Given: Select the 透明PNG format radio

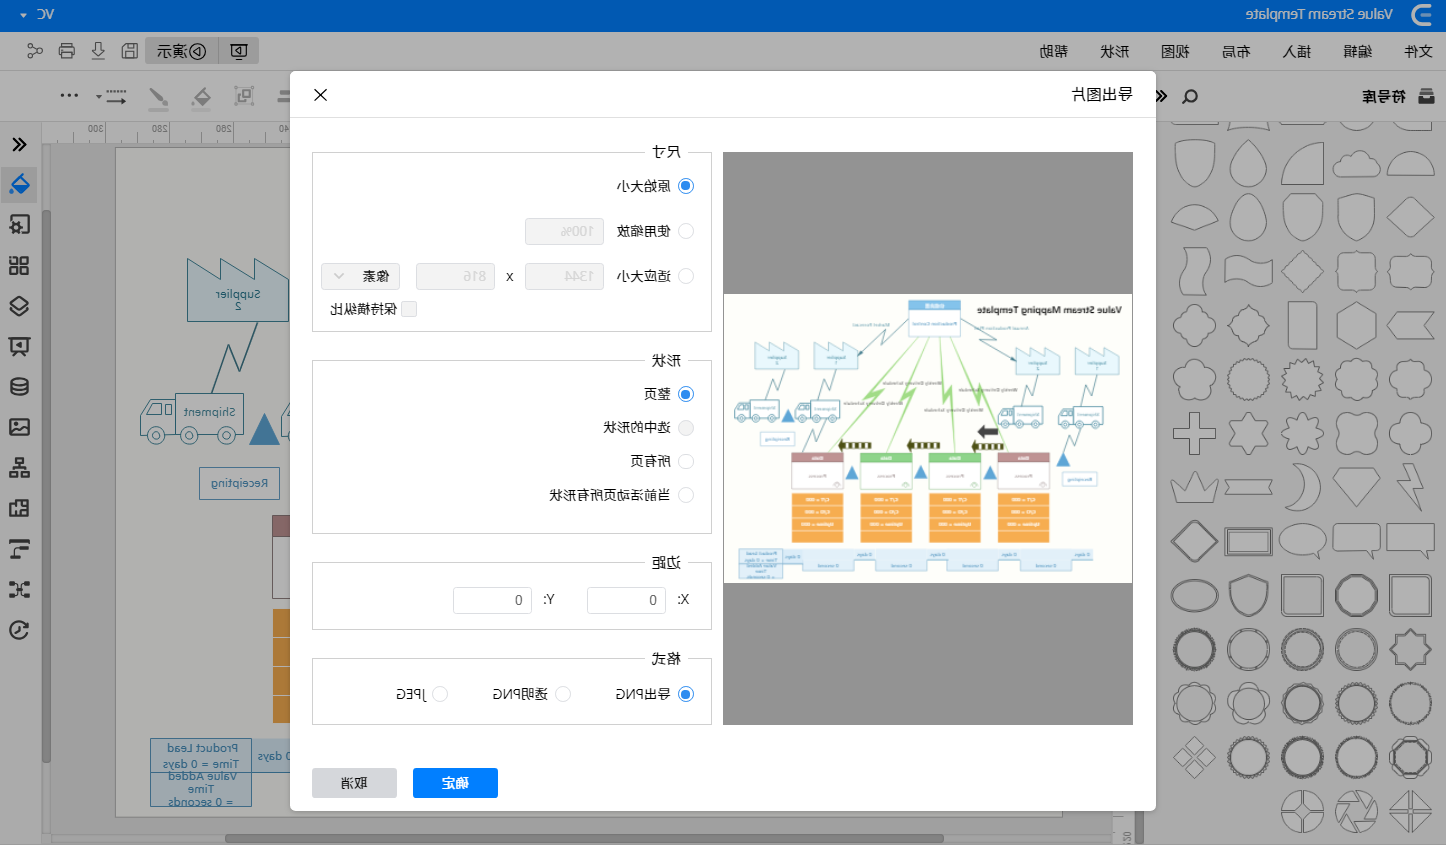Looking at the screenshot, I should 563,694.
